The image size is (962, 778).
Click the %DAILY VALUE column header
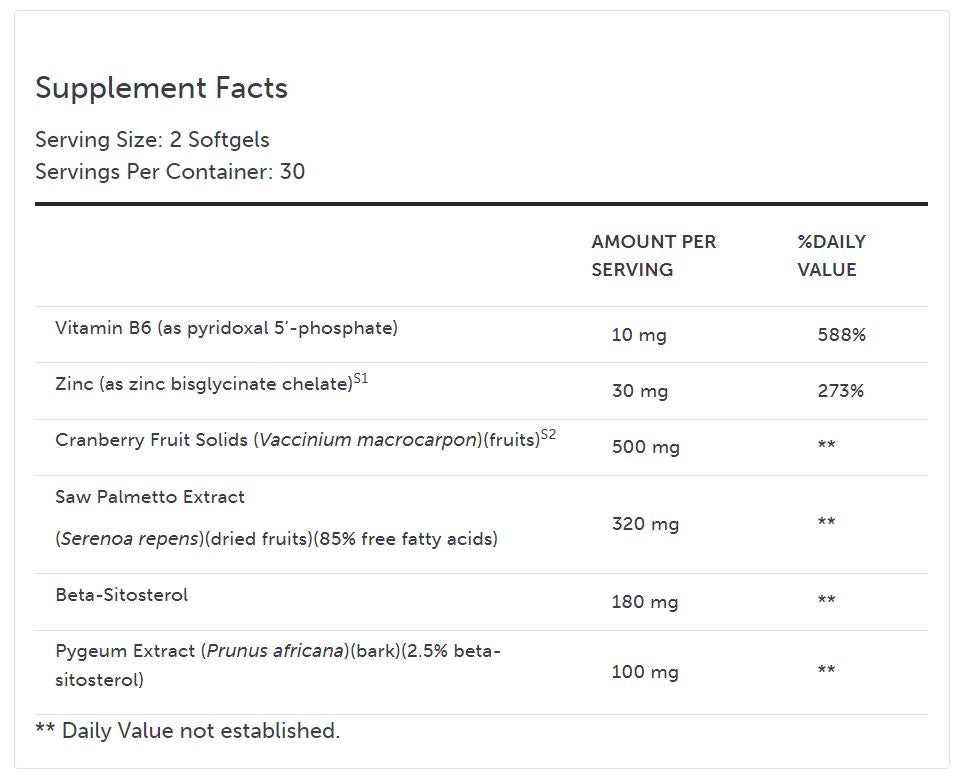(831, 255)
